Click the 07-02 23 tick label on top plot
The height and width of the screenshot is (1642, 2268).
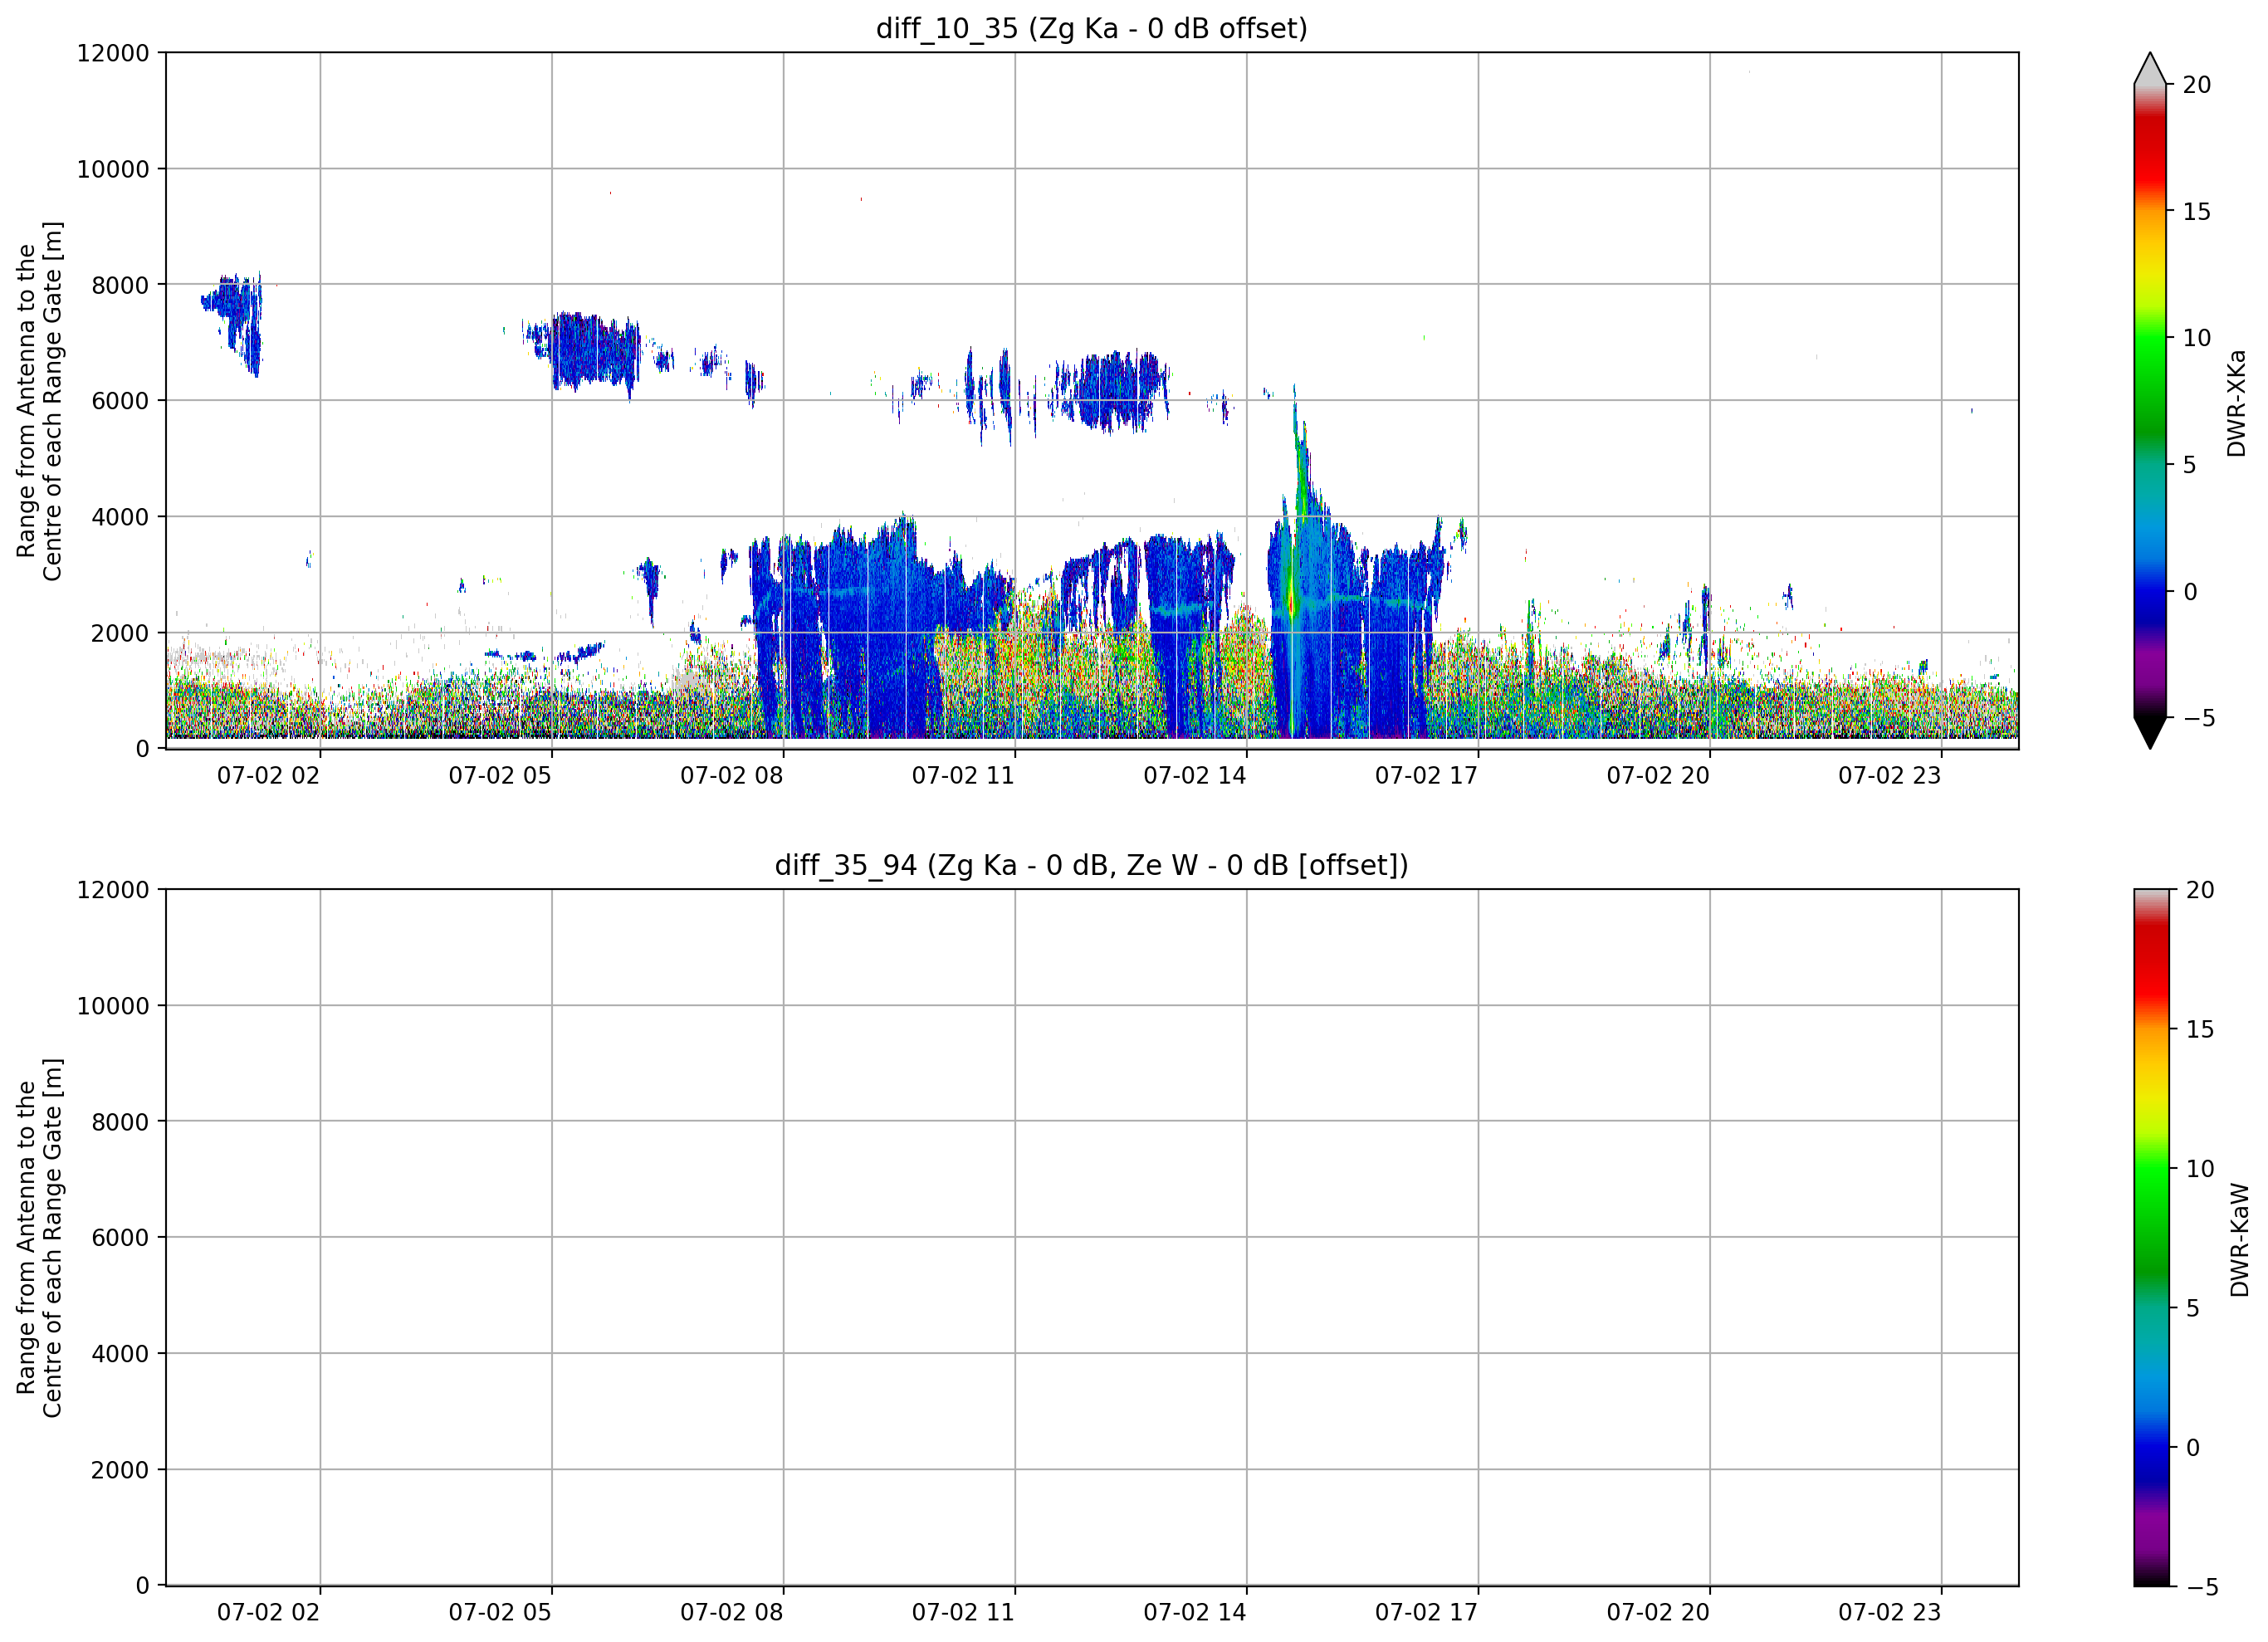1890,776
